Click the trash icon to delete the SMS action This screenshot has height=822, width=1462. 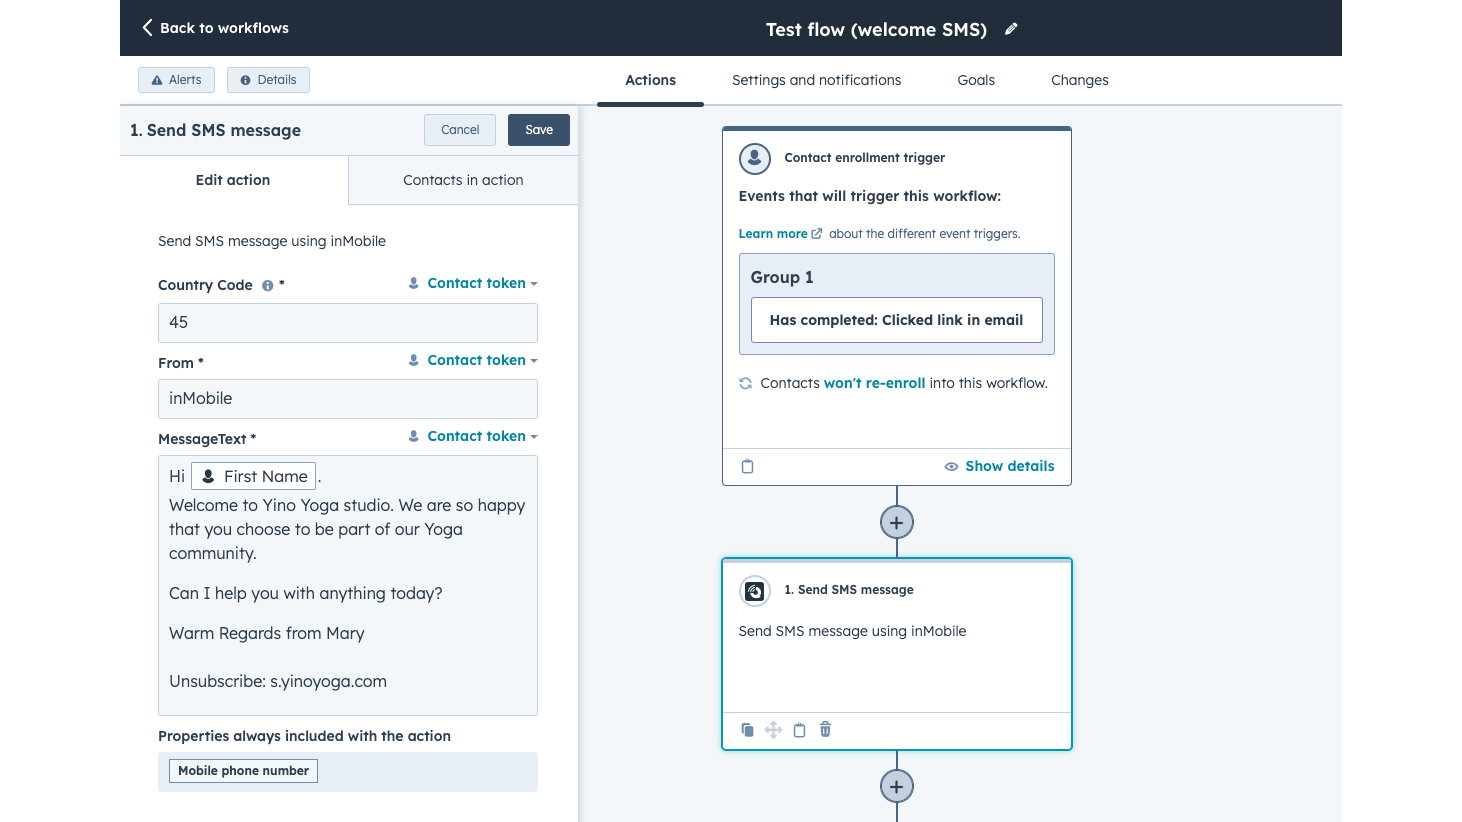pyautogui.click(x=825, y=730)
